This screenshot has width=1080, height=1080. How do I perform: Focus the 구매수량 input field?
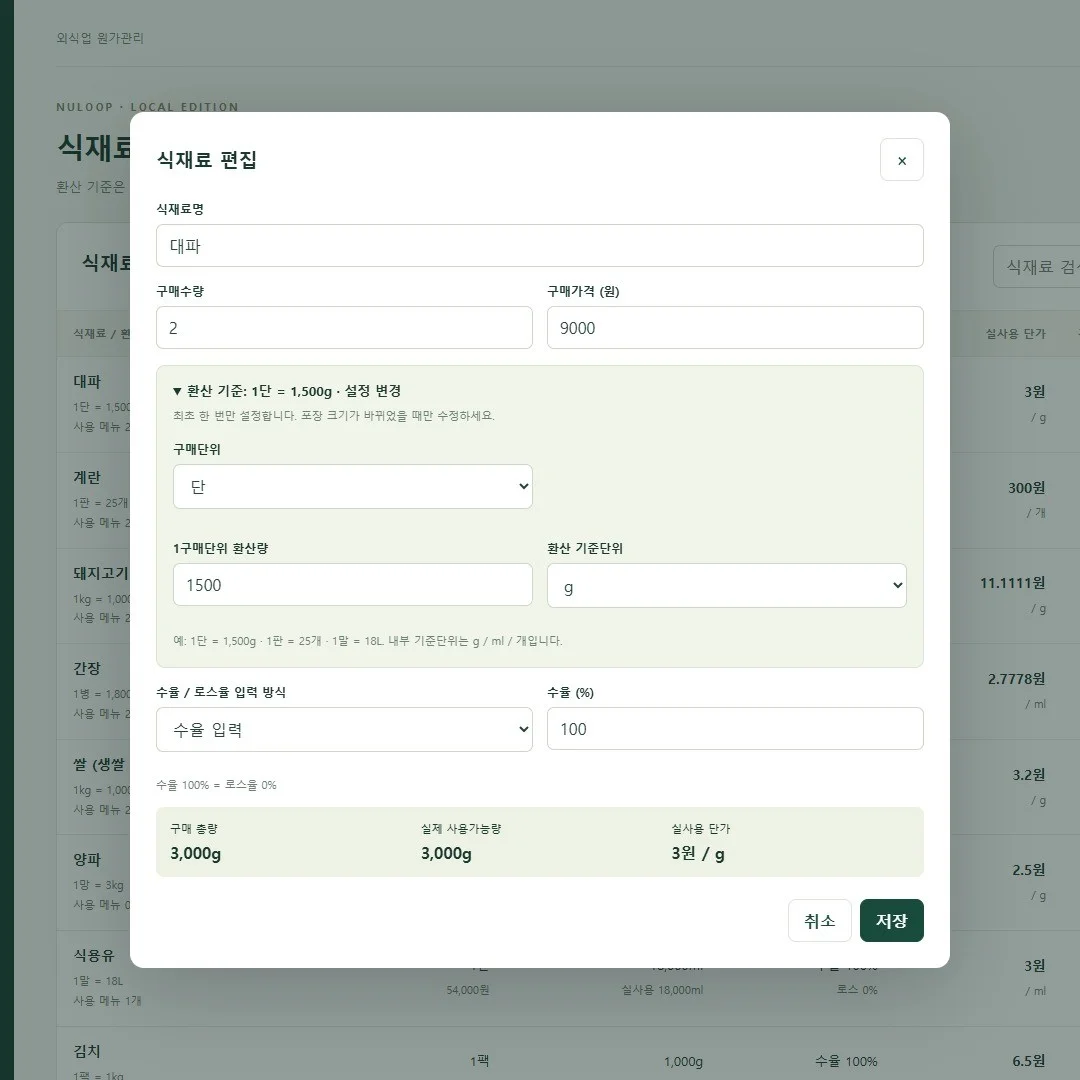point(344,328)
